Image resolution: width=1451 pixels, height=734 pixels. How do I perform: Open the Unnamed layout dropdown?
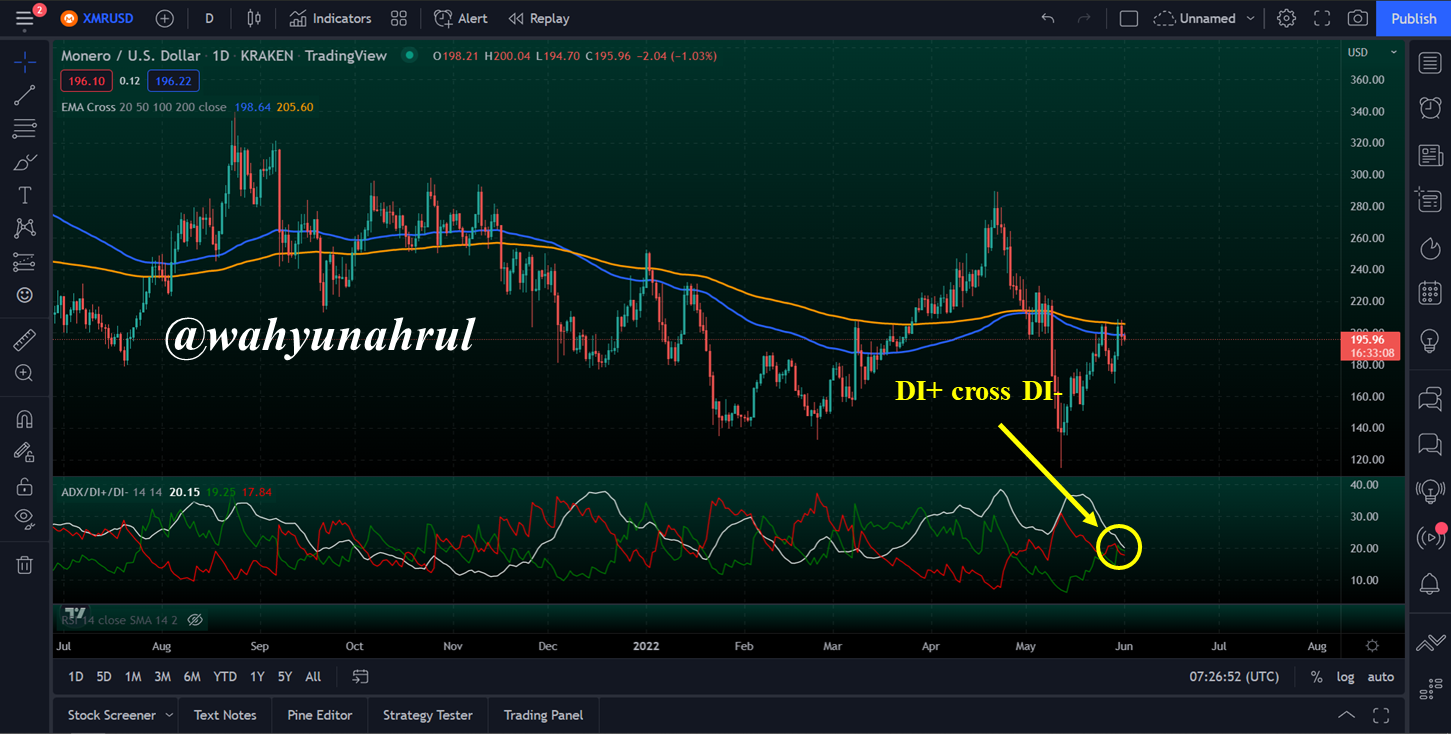click(x=1207, y=18)
